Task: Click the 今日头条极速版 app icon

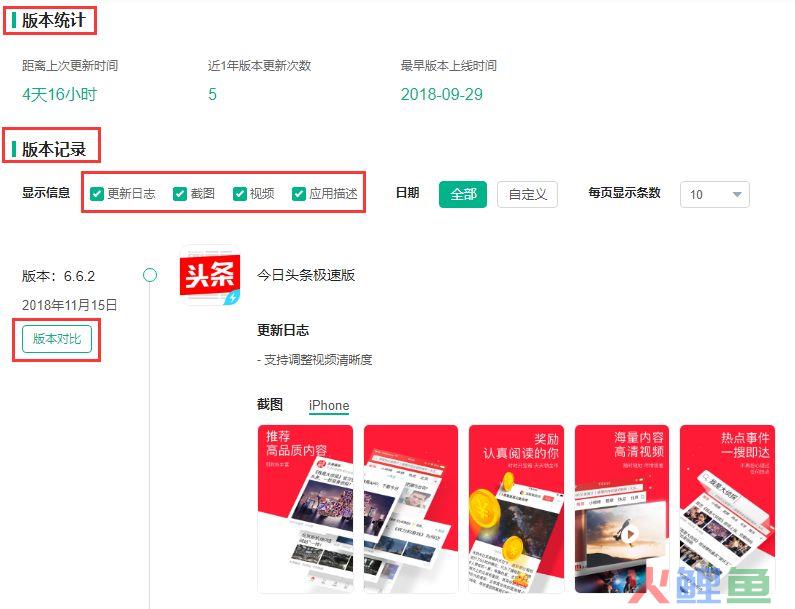Action: coord(210,275)
